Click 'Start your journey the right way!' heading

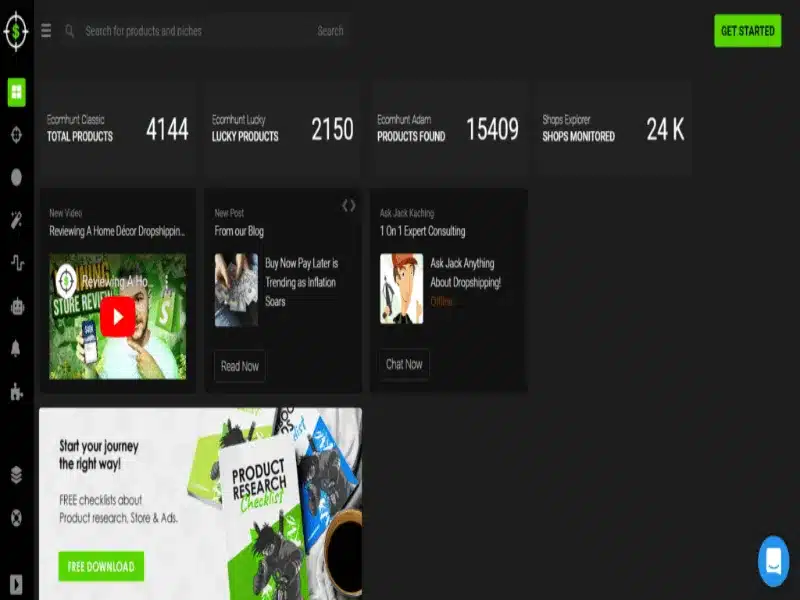point(99,455)
